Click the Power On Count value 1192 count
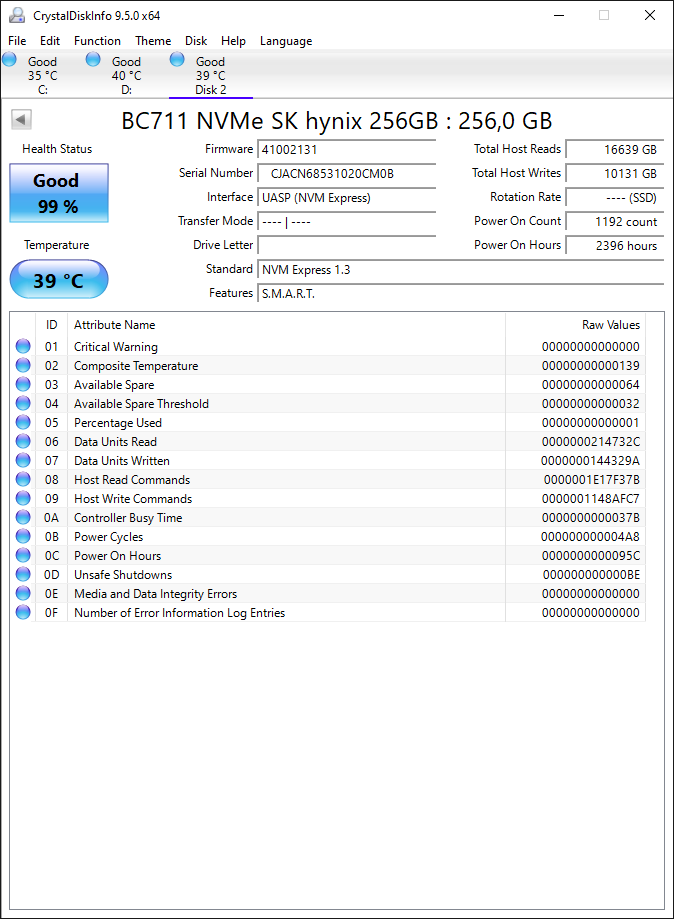674x919 pixels. 615,222
